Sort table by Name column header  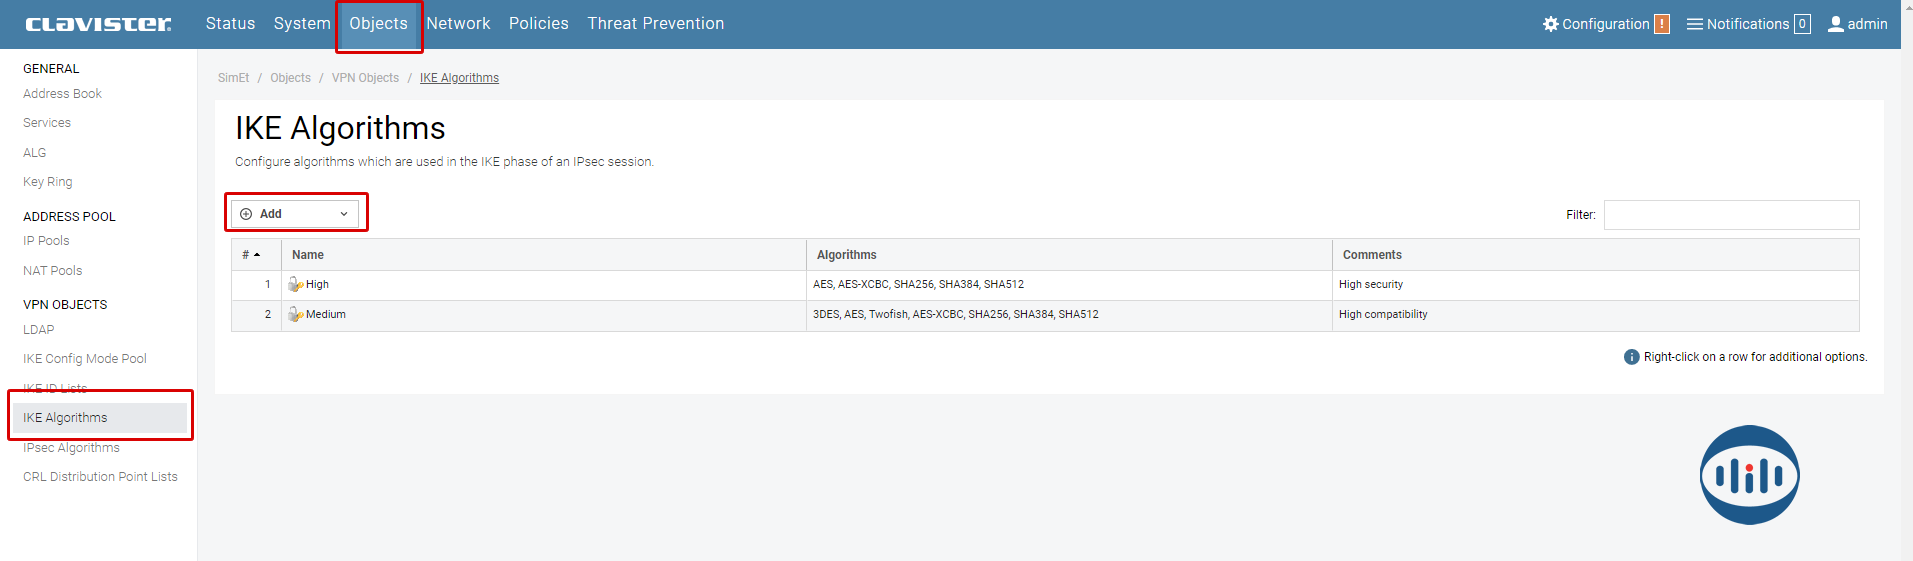(308, 255)
